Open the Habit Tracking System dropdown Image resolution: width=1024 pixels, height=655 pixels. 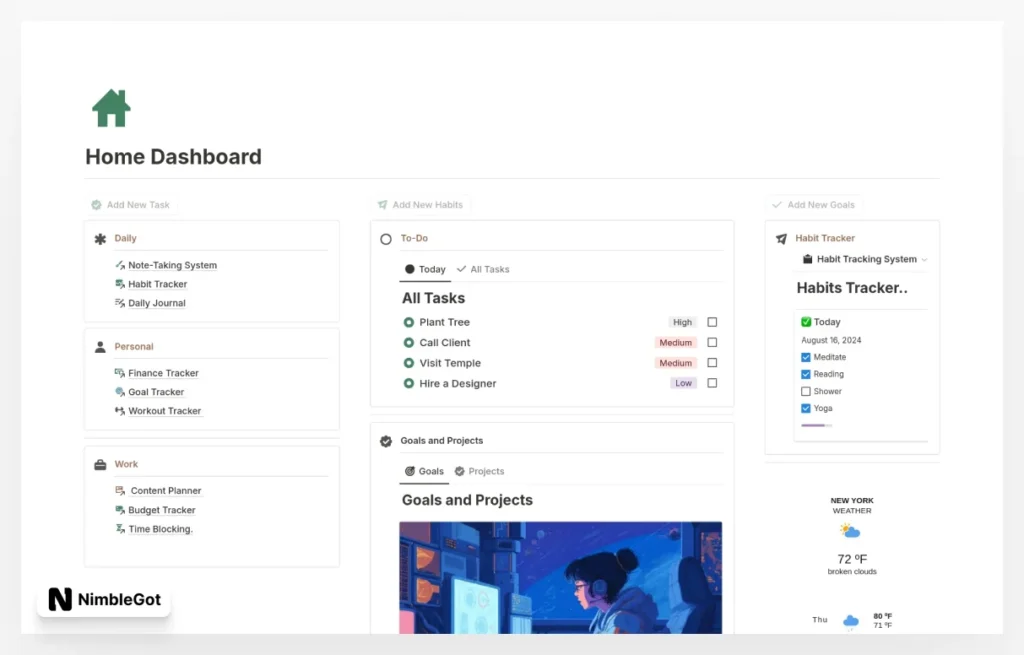coord(927,259)
